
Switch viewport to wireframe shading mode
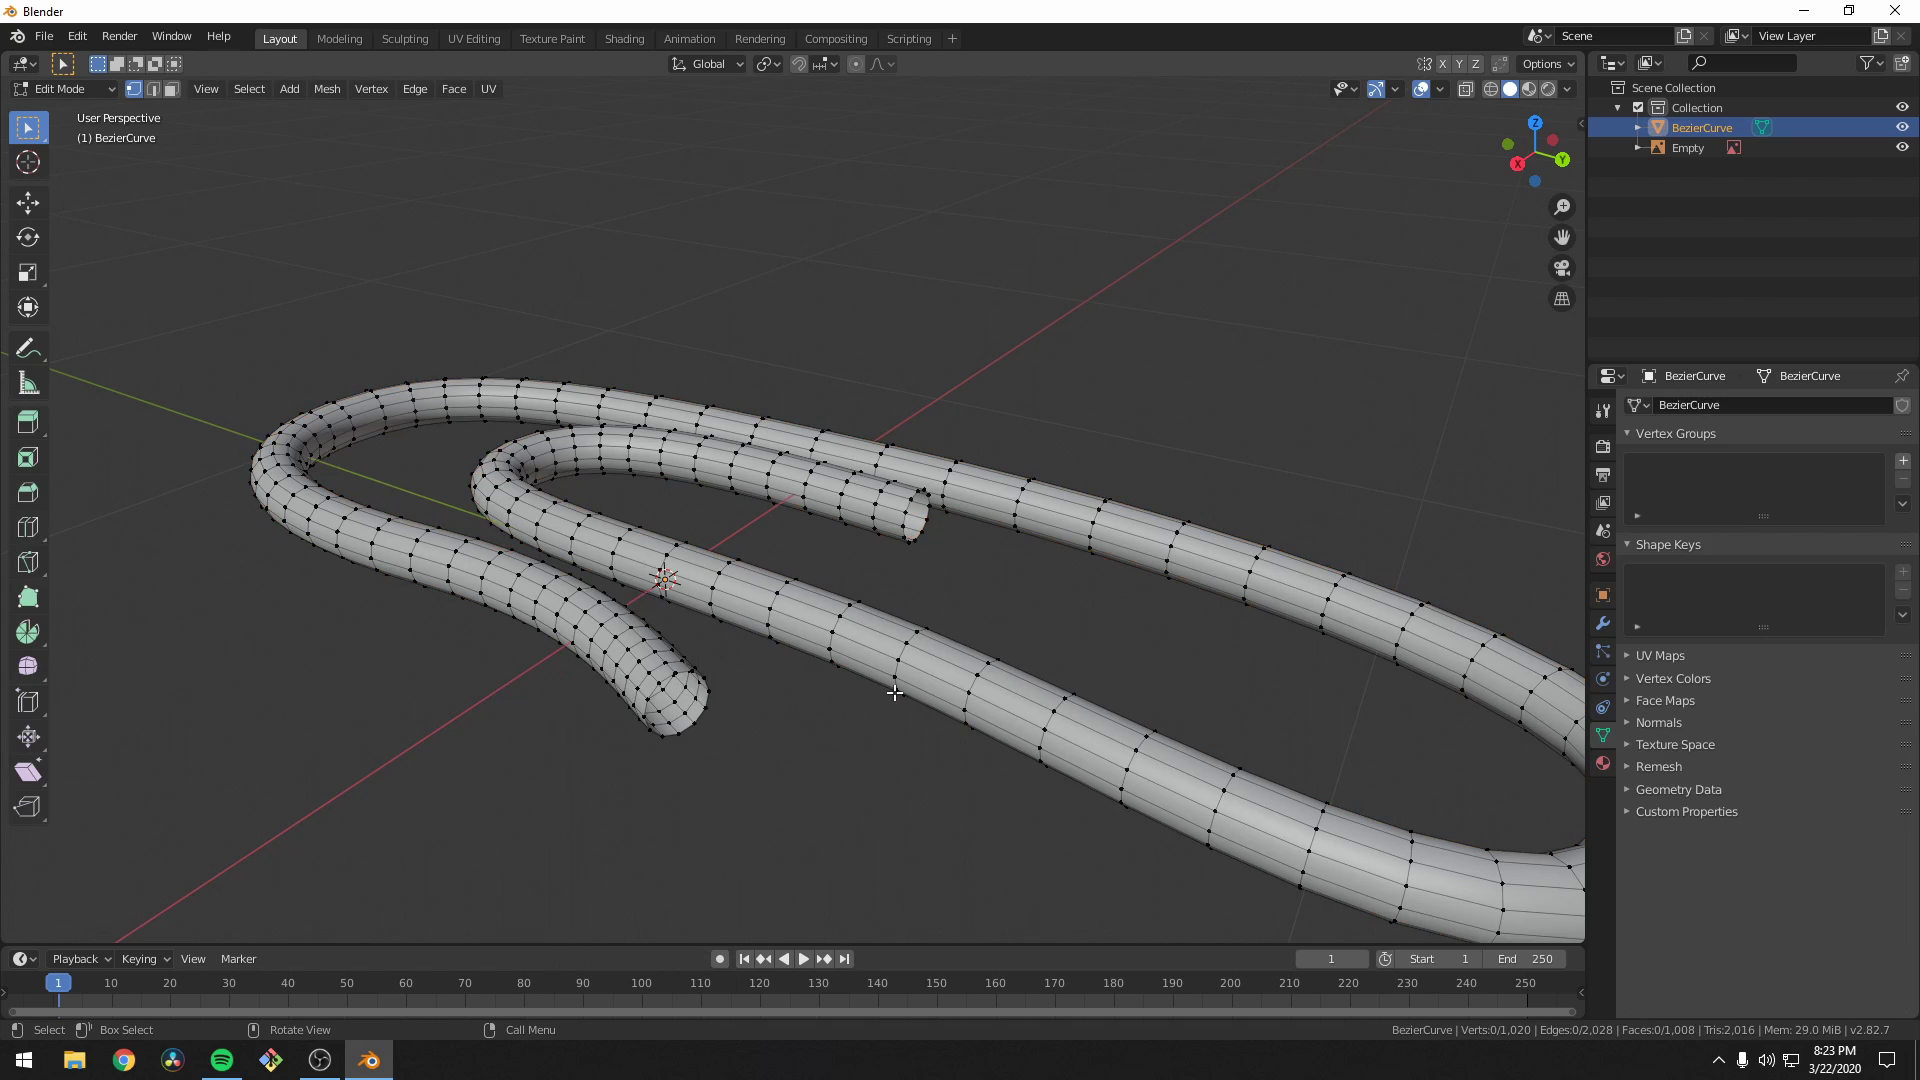pos(1490,88)
